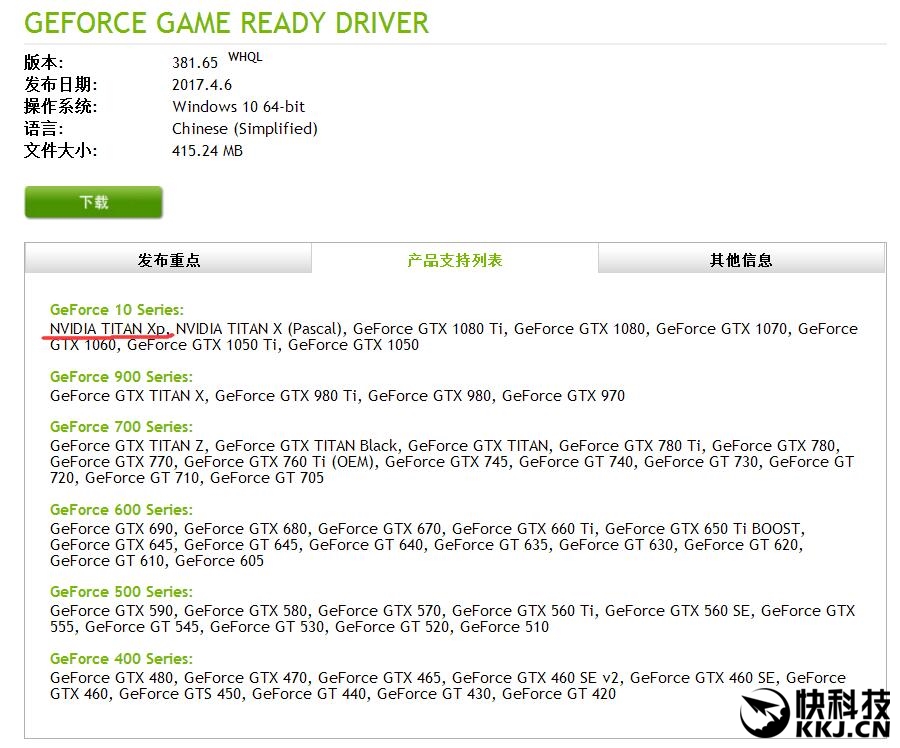
Task: Select GeForce GTX 590 text
Action: [111, 611]
